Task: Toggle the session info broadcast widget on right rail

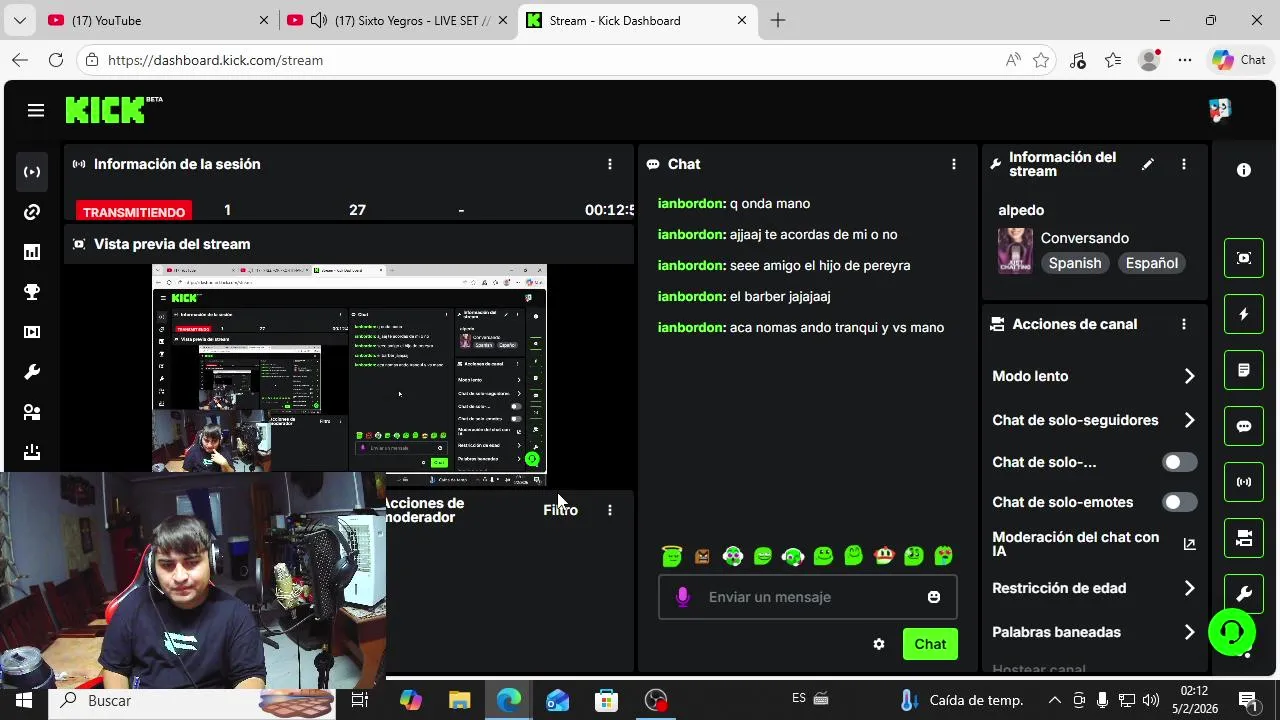Action: [x=1244, y=482]
